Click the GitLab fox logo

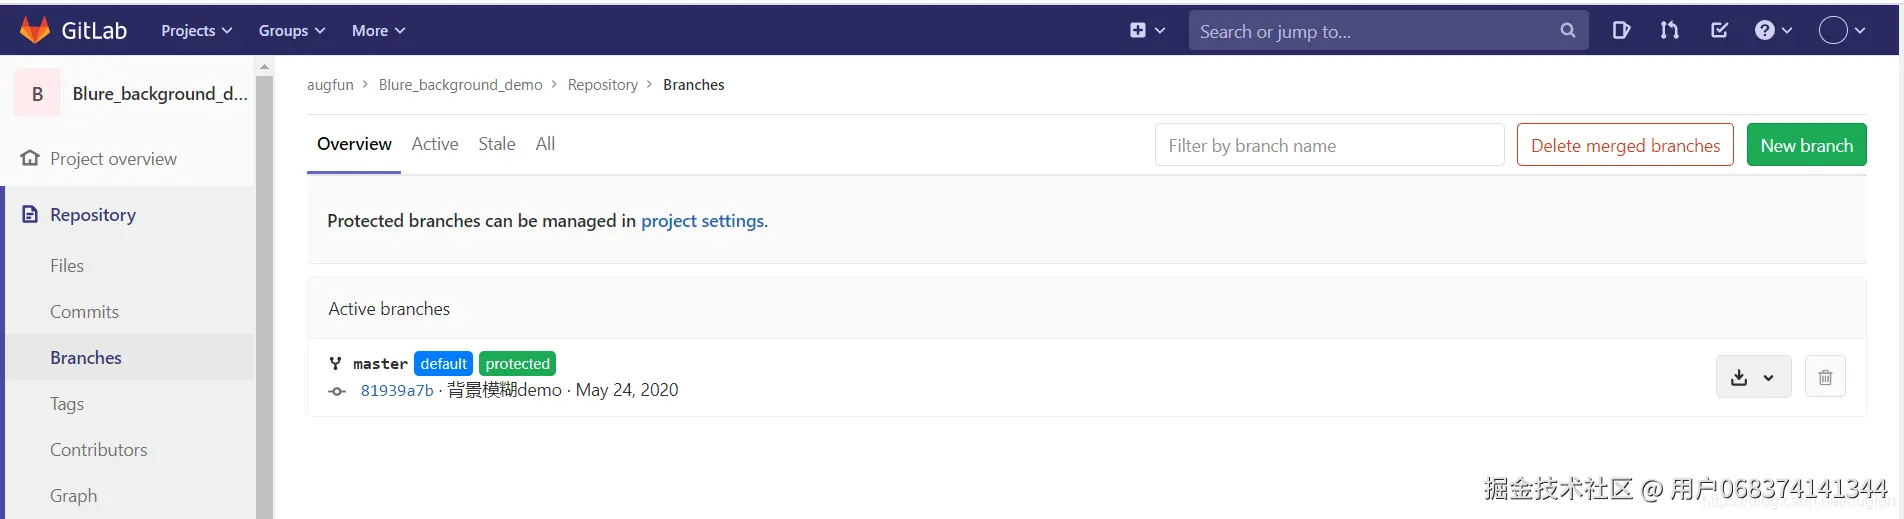[35, 30]
